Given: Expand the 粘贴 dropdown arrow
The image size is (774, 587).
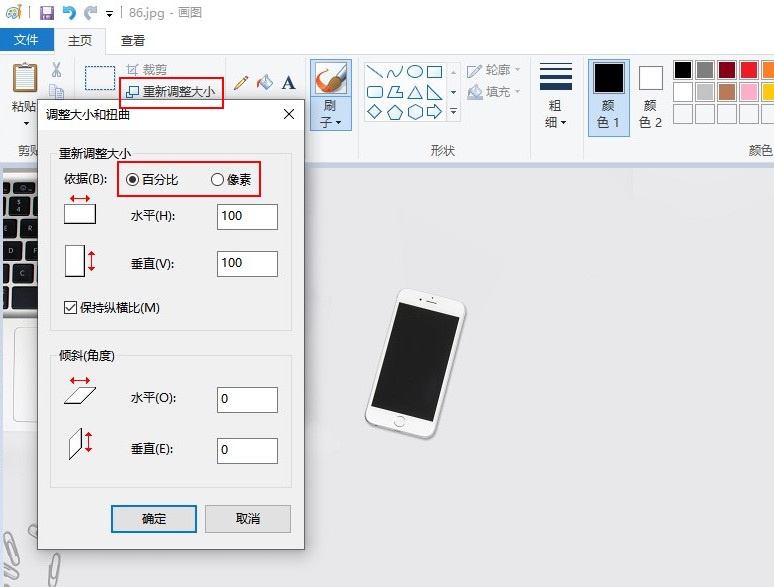Looking at the screenshot, I should 26,122.
